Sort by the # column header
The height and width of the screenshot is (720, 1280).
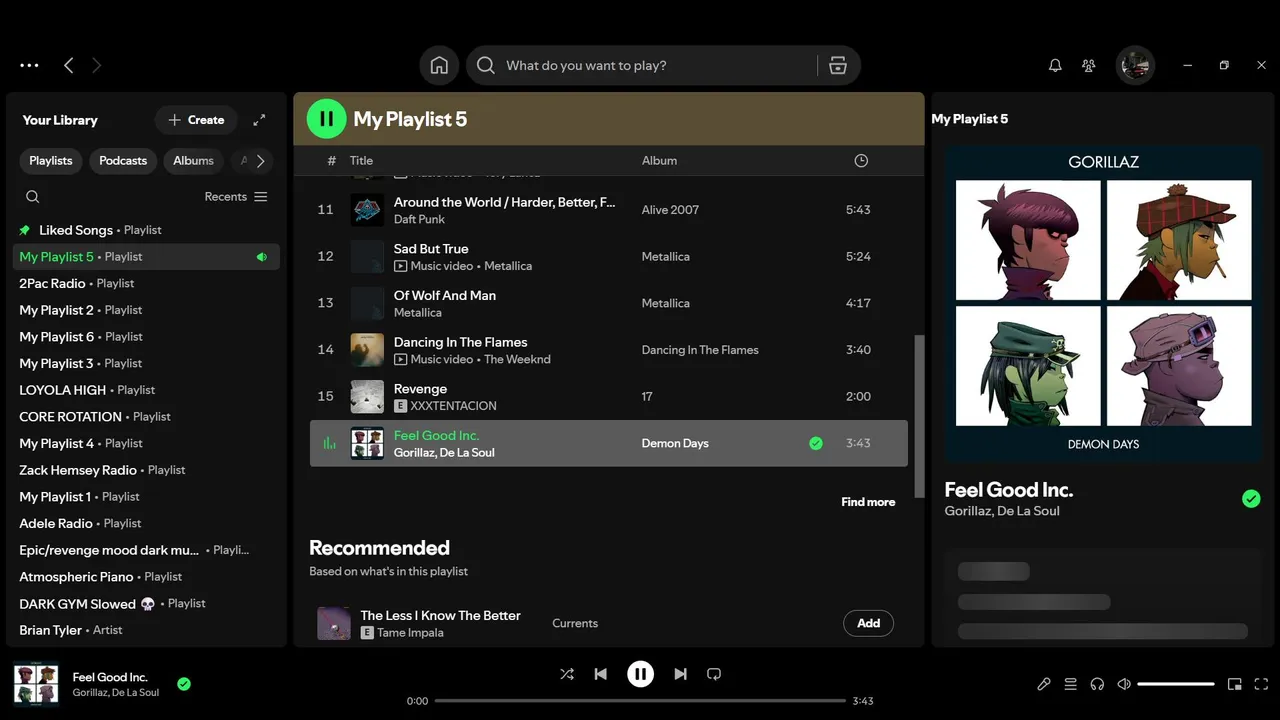[332, 160]
